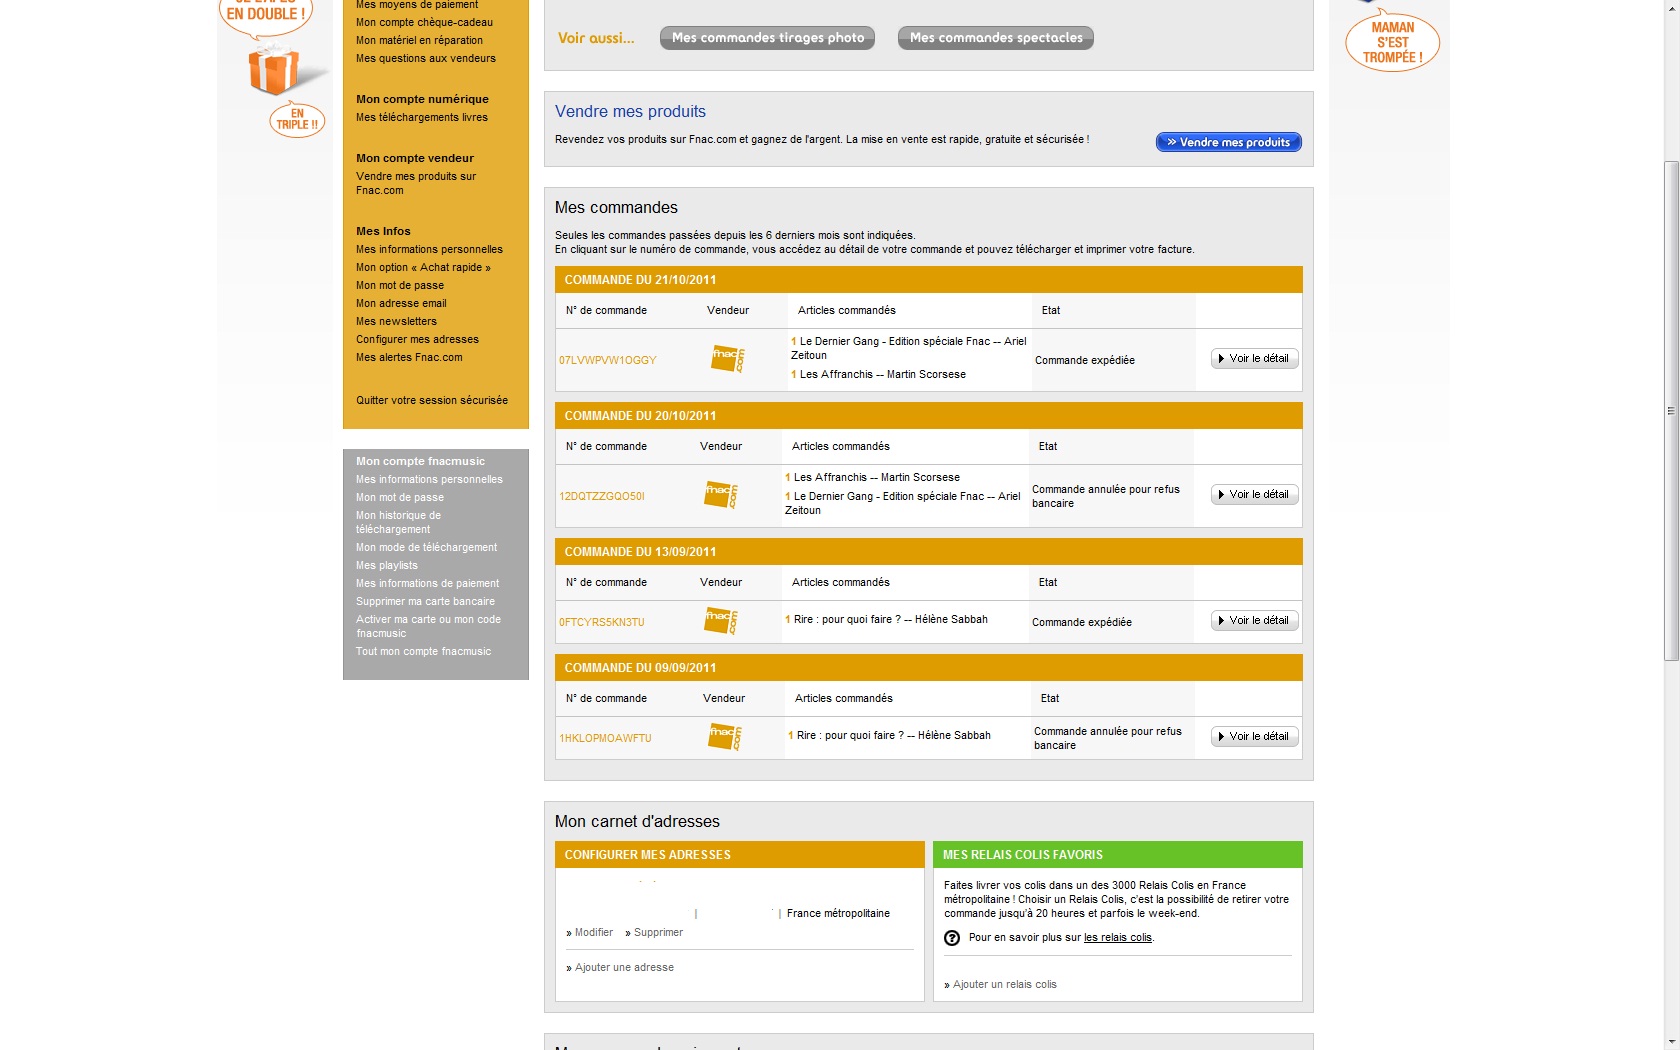View details of order 12DQTZZGQO50I
Image resolution: width=1680 pixels, height=1050 pixels.
(1255, 494)
